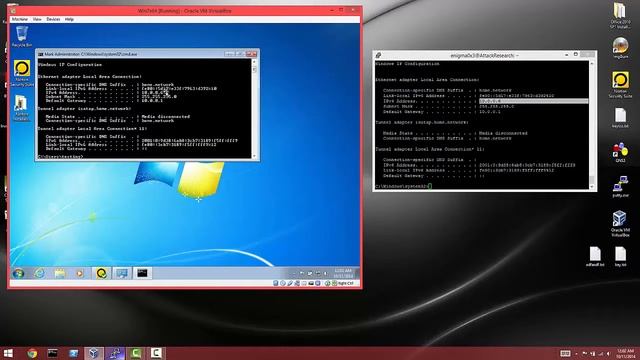Select the putty.exe icon on host desktop
This screenshot has height=360, width=640.
click(620, 187)
